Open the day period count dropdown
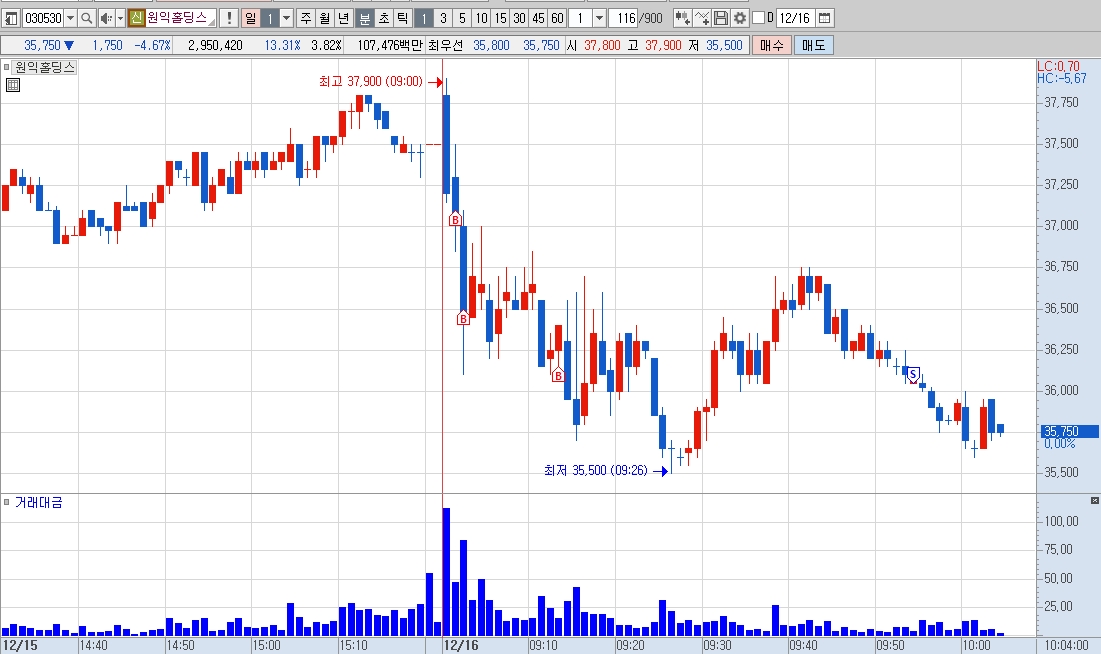Screen dimensions: 1101x654 point(286,18)
